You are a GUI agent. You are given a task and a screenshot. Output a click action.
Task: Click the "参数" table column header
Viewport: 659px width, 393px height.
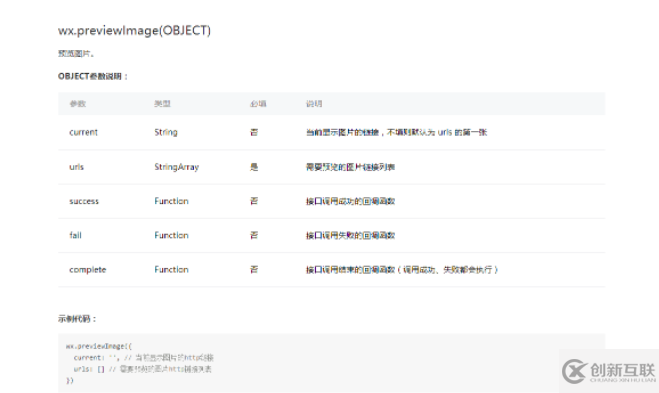tap(78, 103)
